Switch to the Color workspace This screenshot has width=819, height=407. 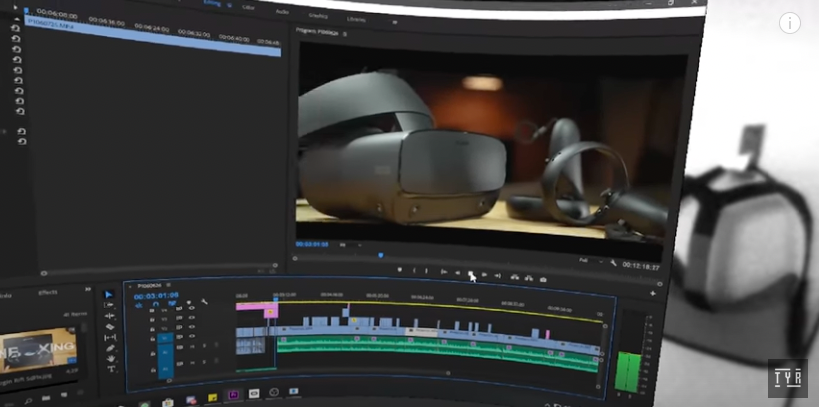(249, 7)
